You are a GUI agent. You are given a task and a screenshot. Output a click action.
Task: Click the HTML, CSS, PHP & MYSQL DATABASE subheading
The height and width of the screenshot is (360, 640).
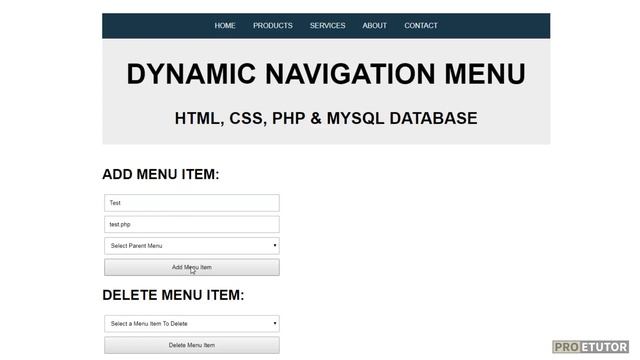tap(326, 118)
